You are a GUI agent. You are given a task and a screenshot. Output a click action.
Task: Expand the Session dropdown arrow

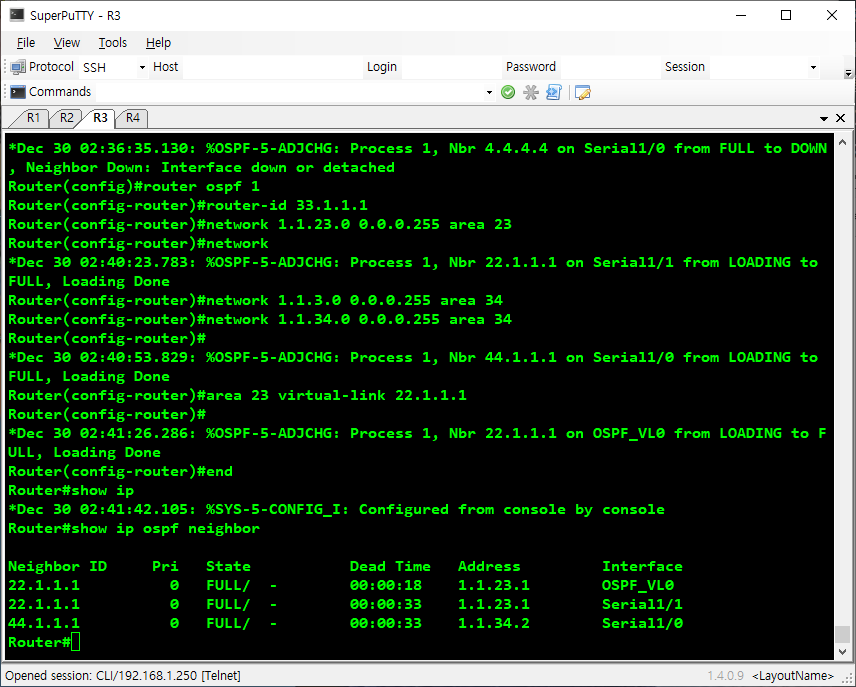tap(813, 68)
